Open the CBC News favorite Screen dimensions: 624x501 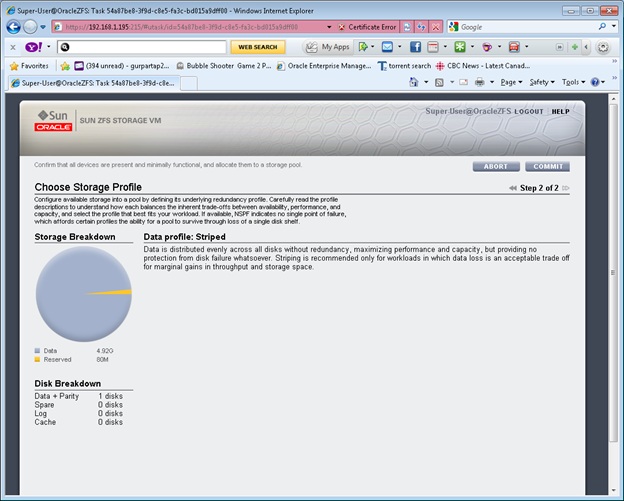click(483, 66)
